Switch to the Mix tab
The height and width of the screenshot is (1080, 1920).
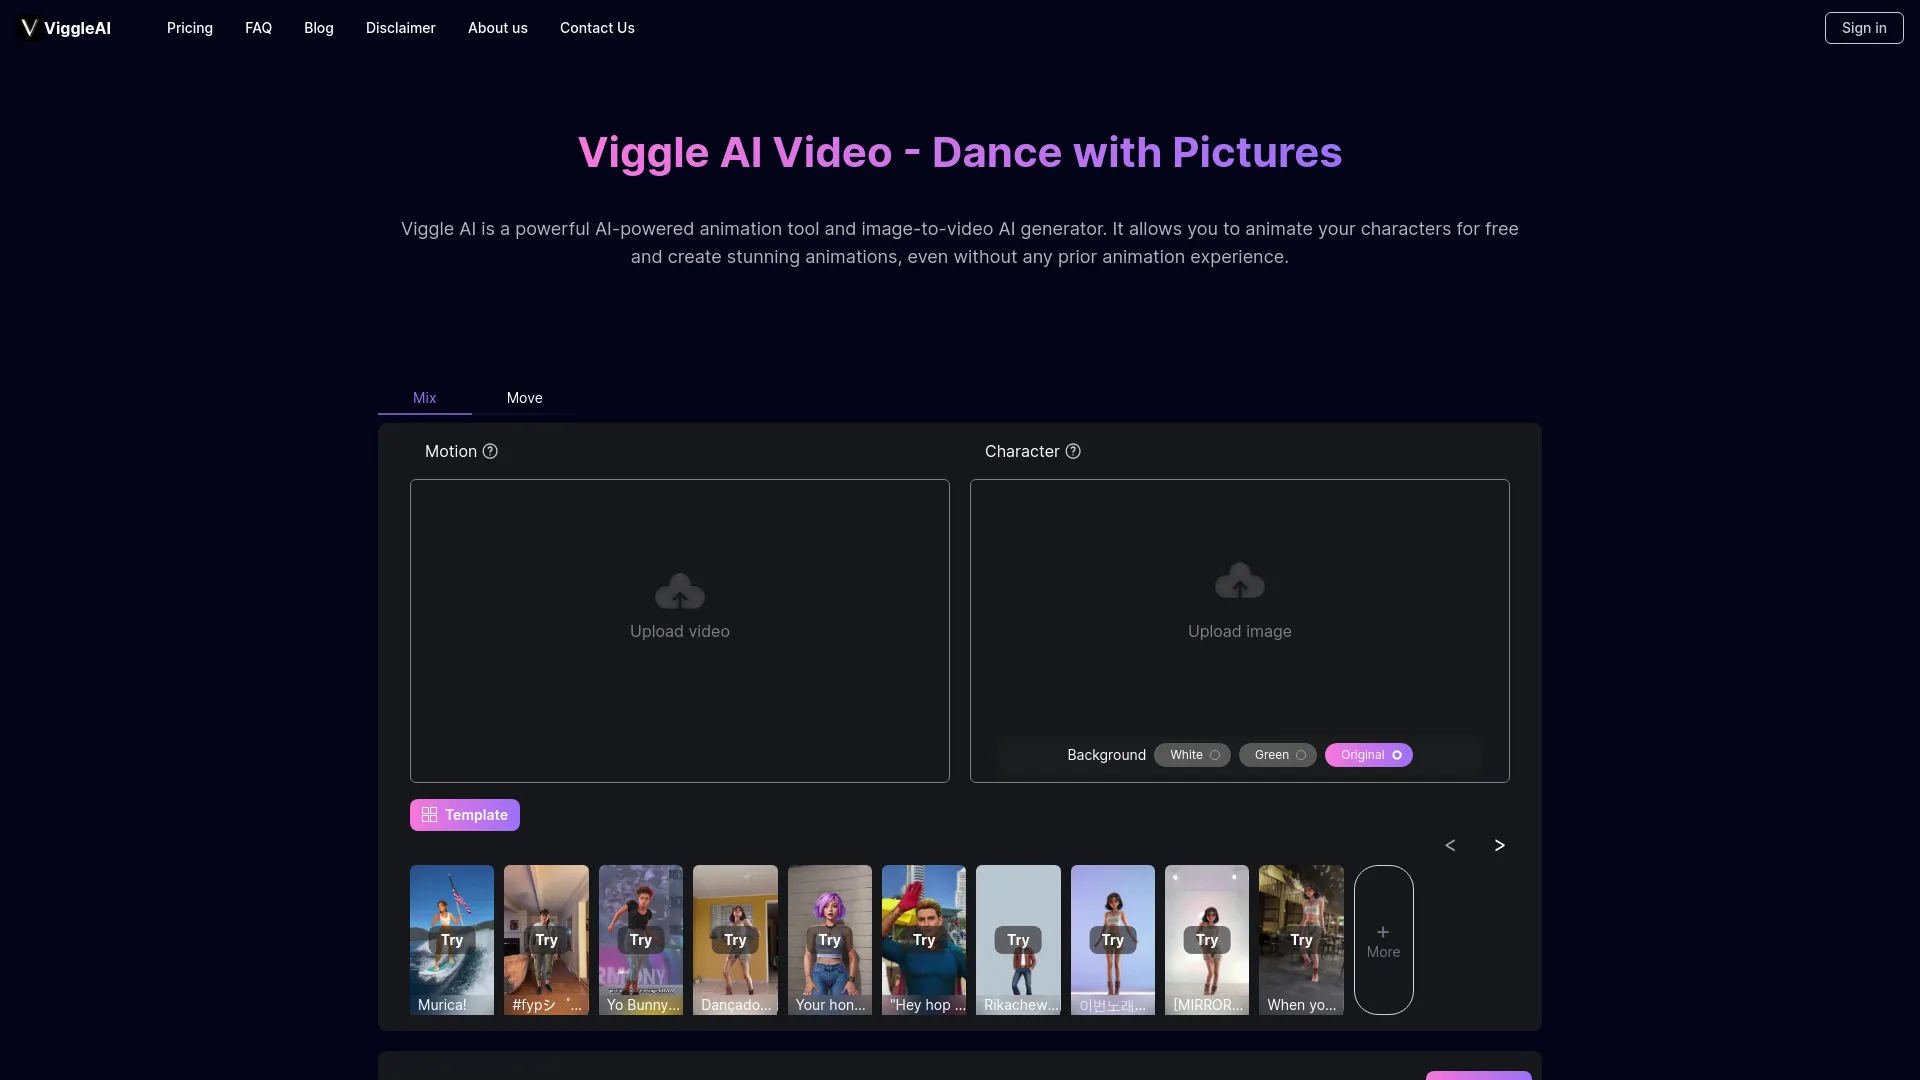pyautogui.click(x=424, y=398)
